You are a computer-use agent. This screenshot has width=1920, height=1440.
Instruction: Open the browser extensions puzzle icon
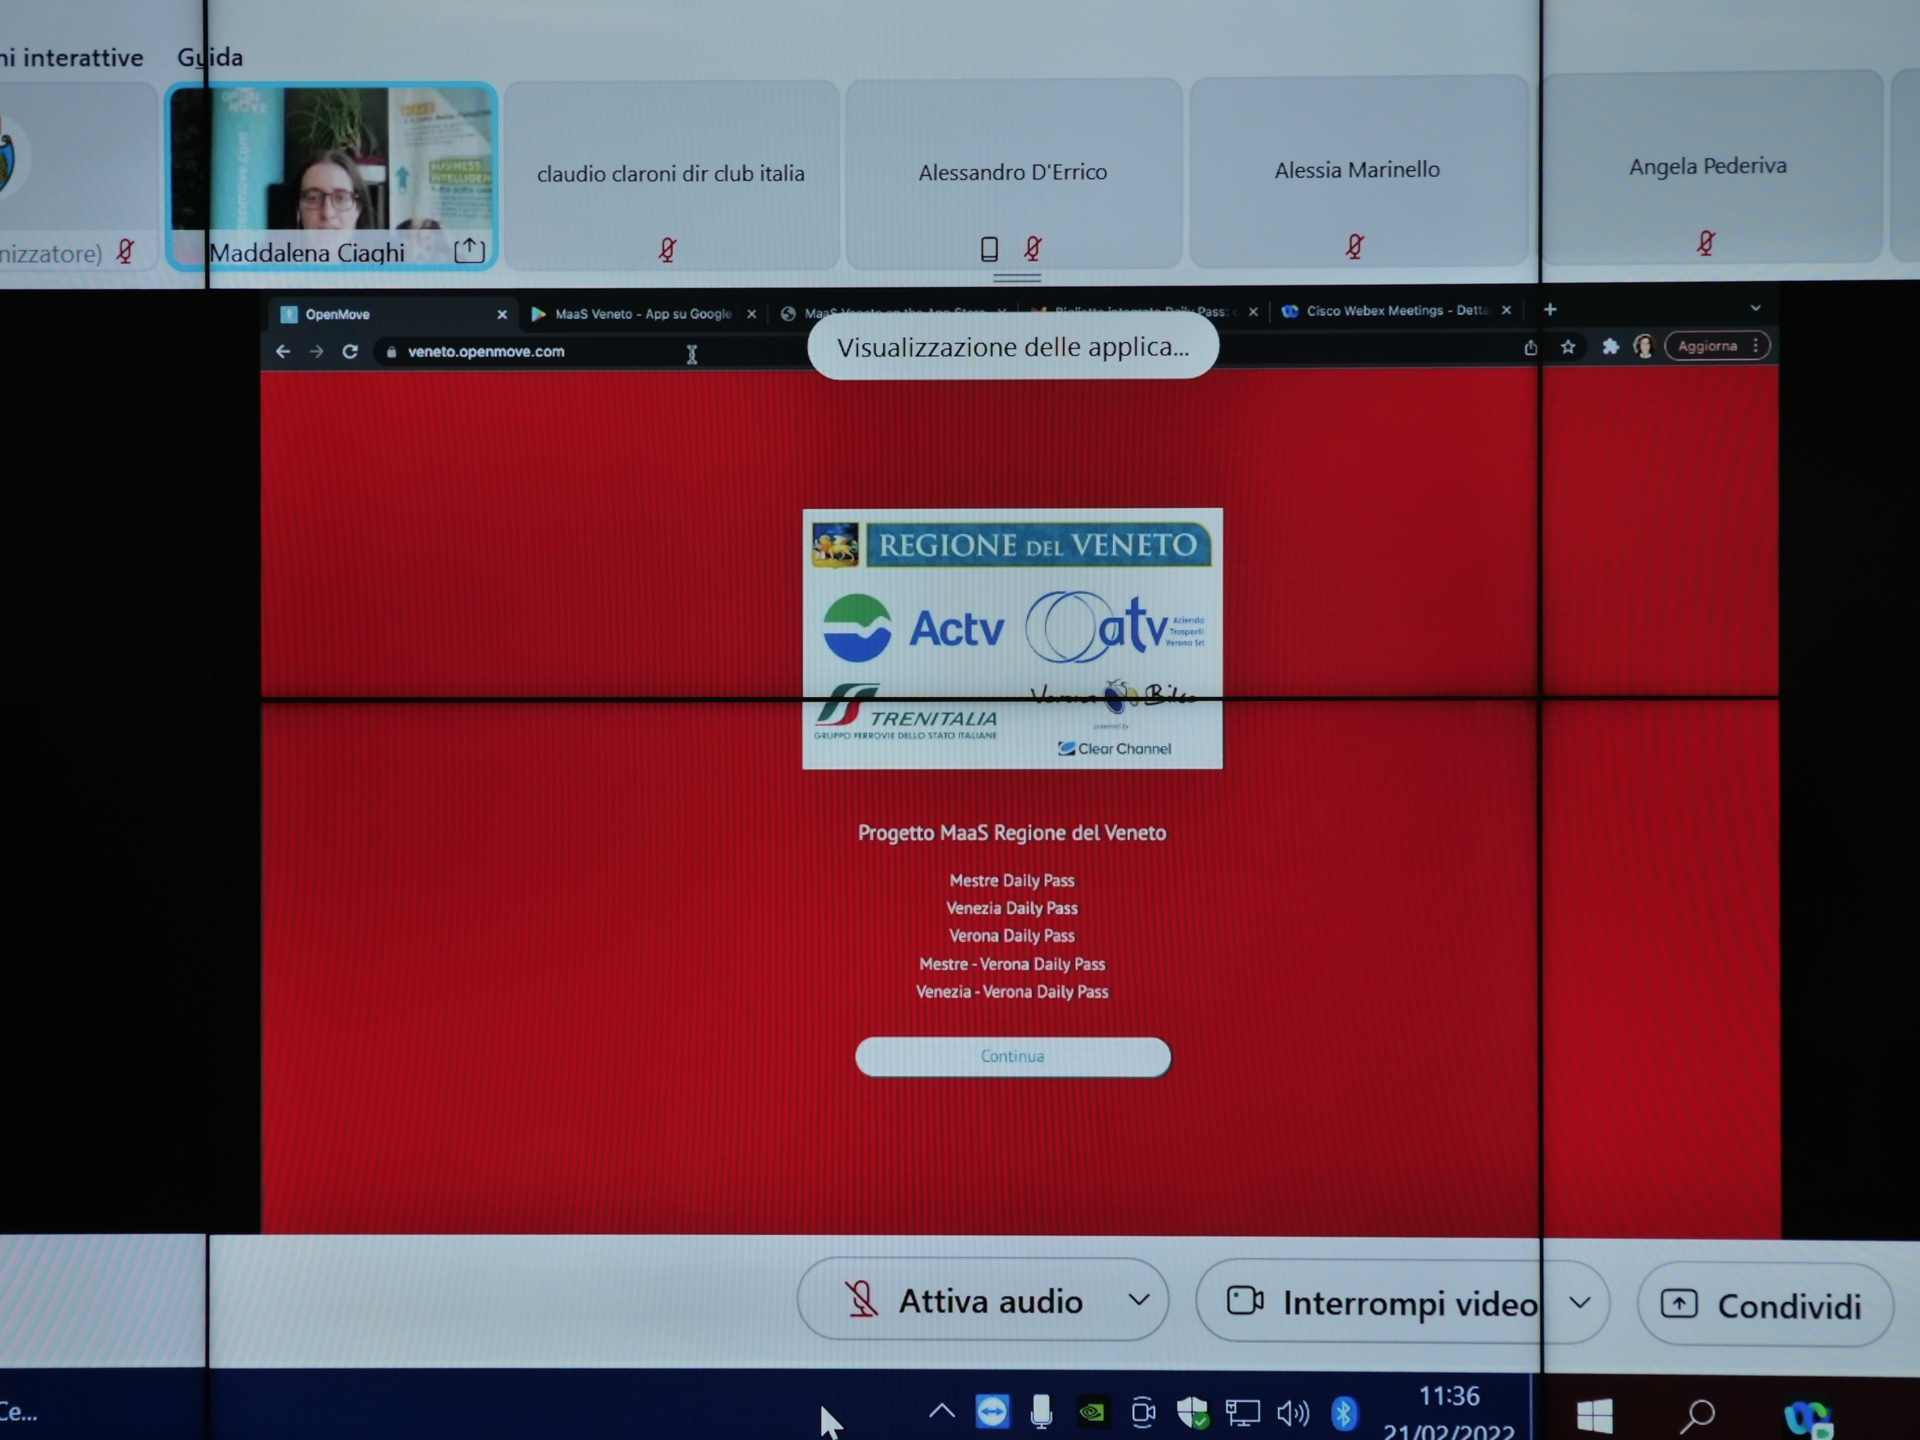tap(1610, 347)
